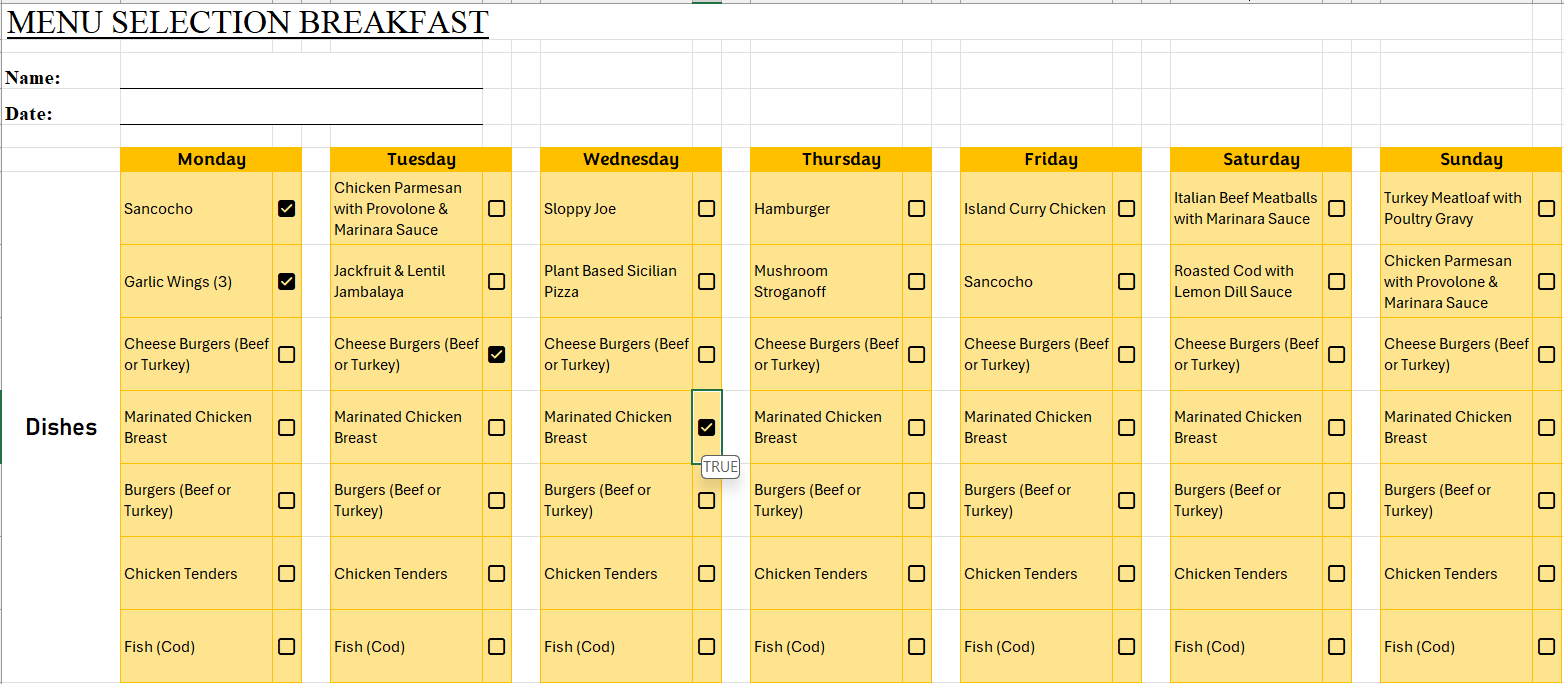This screenshot has width=1564, height=684.
Task: Select the Wednesday column header cell
Action: [x=630, y=159]
